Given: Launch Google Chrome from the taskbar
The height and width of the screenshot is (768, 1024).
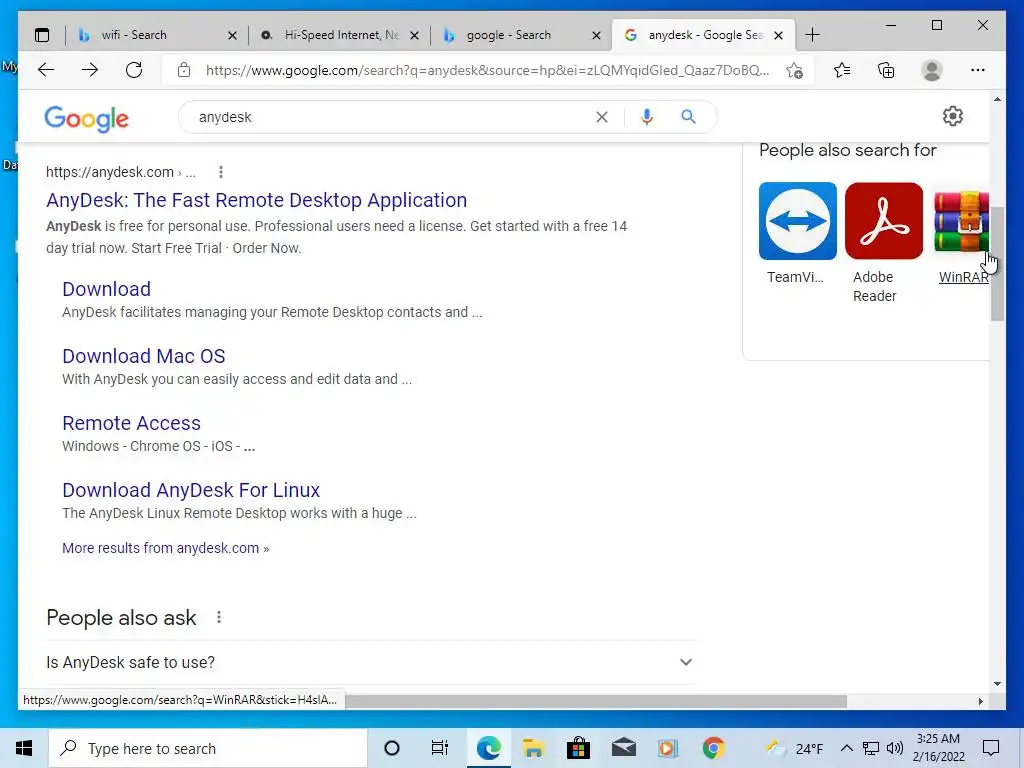Looking at the screenshot, I should point(713,748).
